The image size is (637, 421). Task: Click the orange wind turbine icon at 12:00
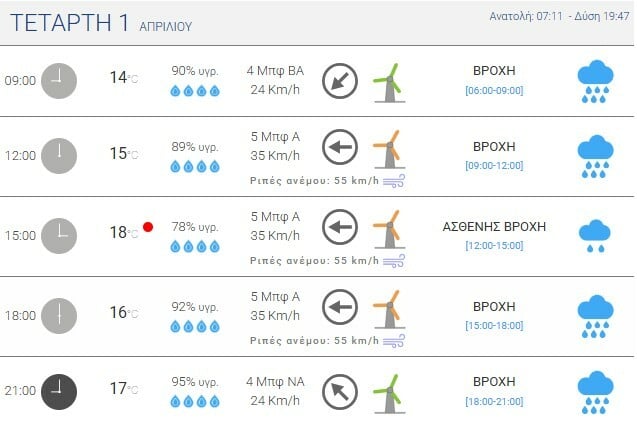[387, 148]
